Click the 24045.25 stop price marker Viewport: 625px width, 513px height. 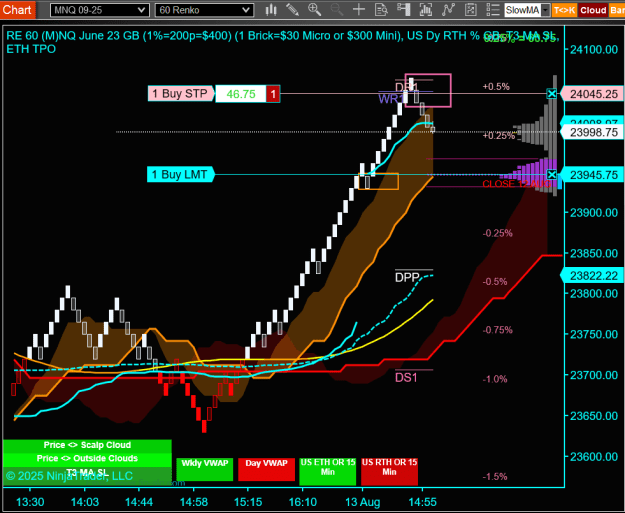tap(592, 94)
